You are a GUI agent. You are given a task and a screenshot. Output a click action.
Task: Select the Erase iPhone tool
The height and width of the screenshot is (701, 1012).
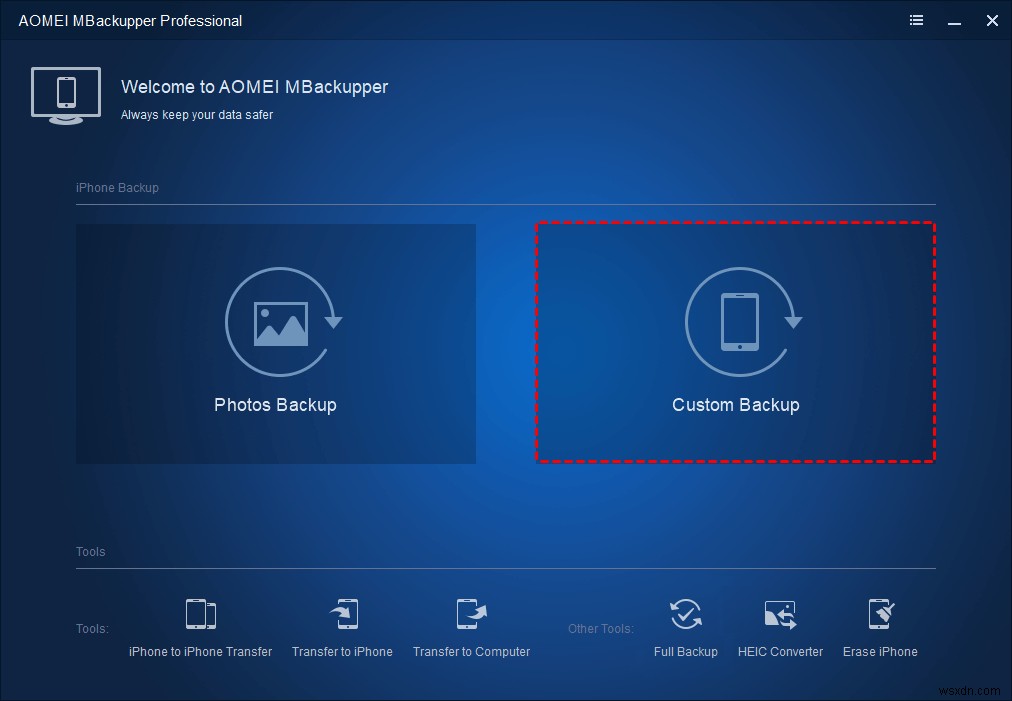pos(880,628)
